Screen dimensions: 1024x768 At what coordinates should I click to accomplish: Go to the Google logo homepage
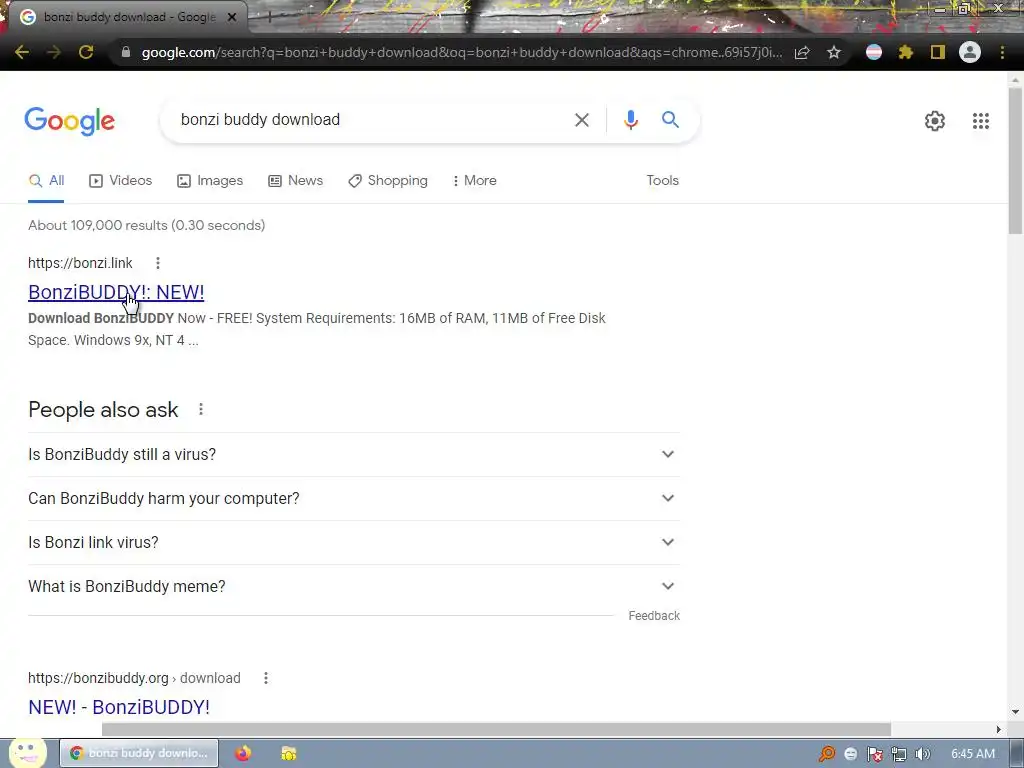pyautogui.click(x=70, y=121)
